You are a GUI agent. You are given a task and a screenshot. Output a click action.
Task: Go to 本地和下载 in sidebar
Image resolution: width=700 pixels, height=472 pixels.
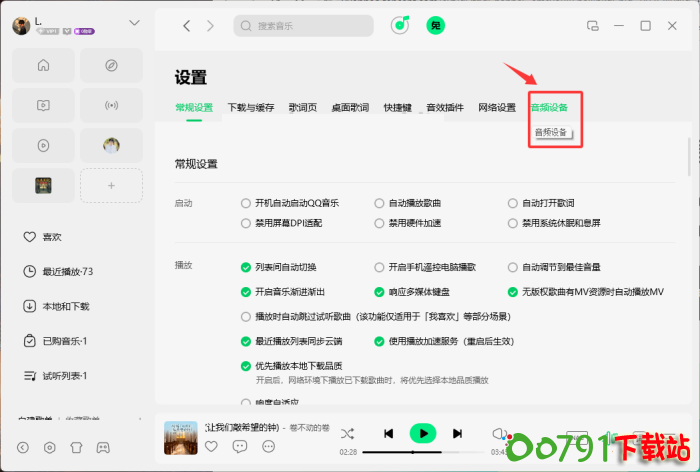click(65, 306)
